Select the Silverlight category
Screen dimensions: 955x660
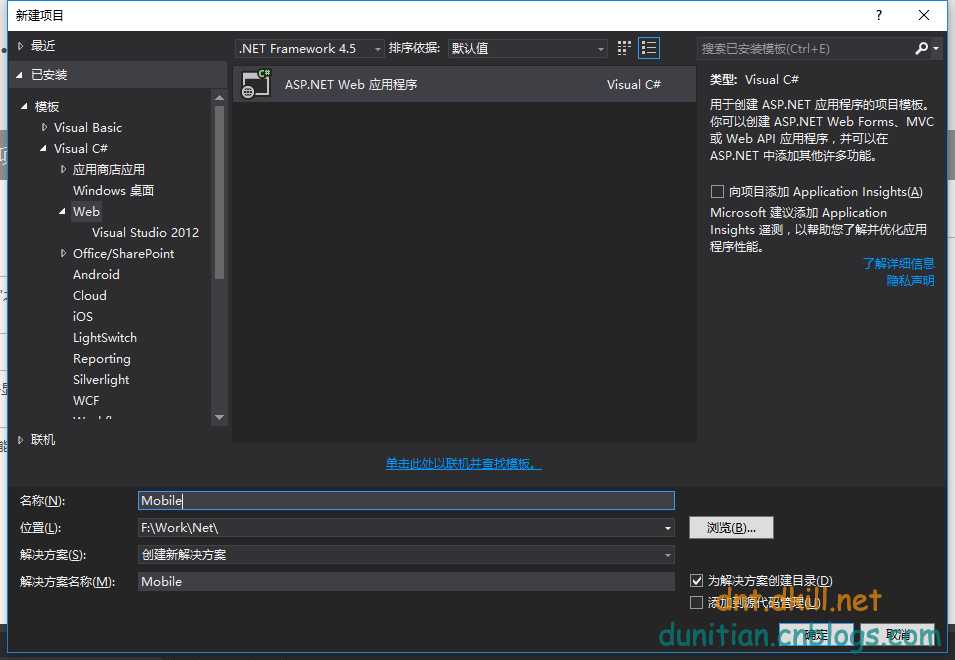(101, 379)
